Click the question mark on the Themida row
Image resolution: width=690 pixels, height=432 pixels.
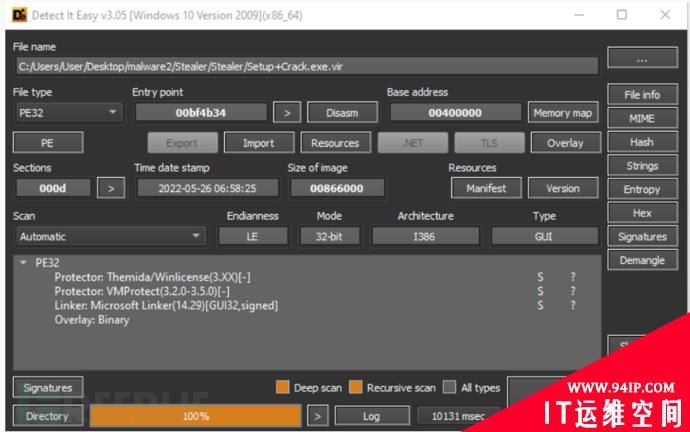[x=573, y=277]
